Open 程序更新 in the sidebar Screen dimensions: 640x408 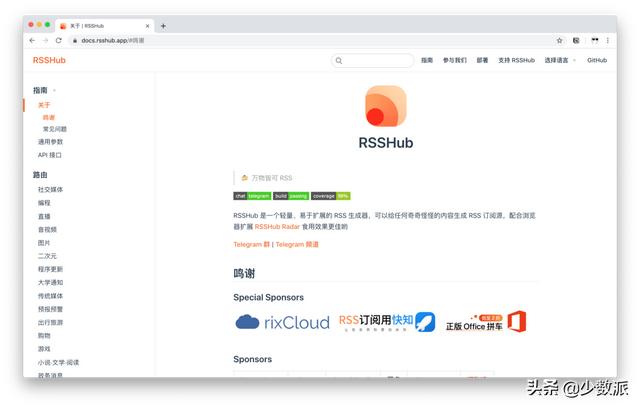pos(50,269)
